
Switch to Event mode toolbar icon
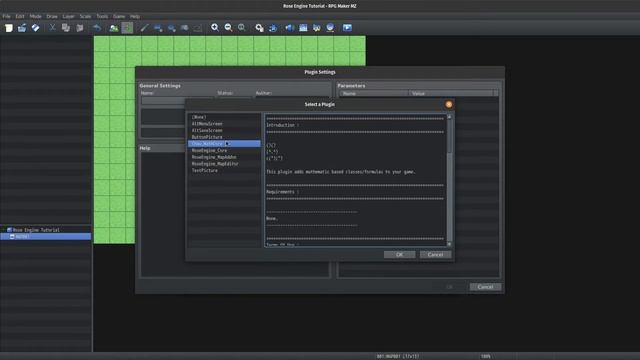pos(127,28)
